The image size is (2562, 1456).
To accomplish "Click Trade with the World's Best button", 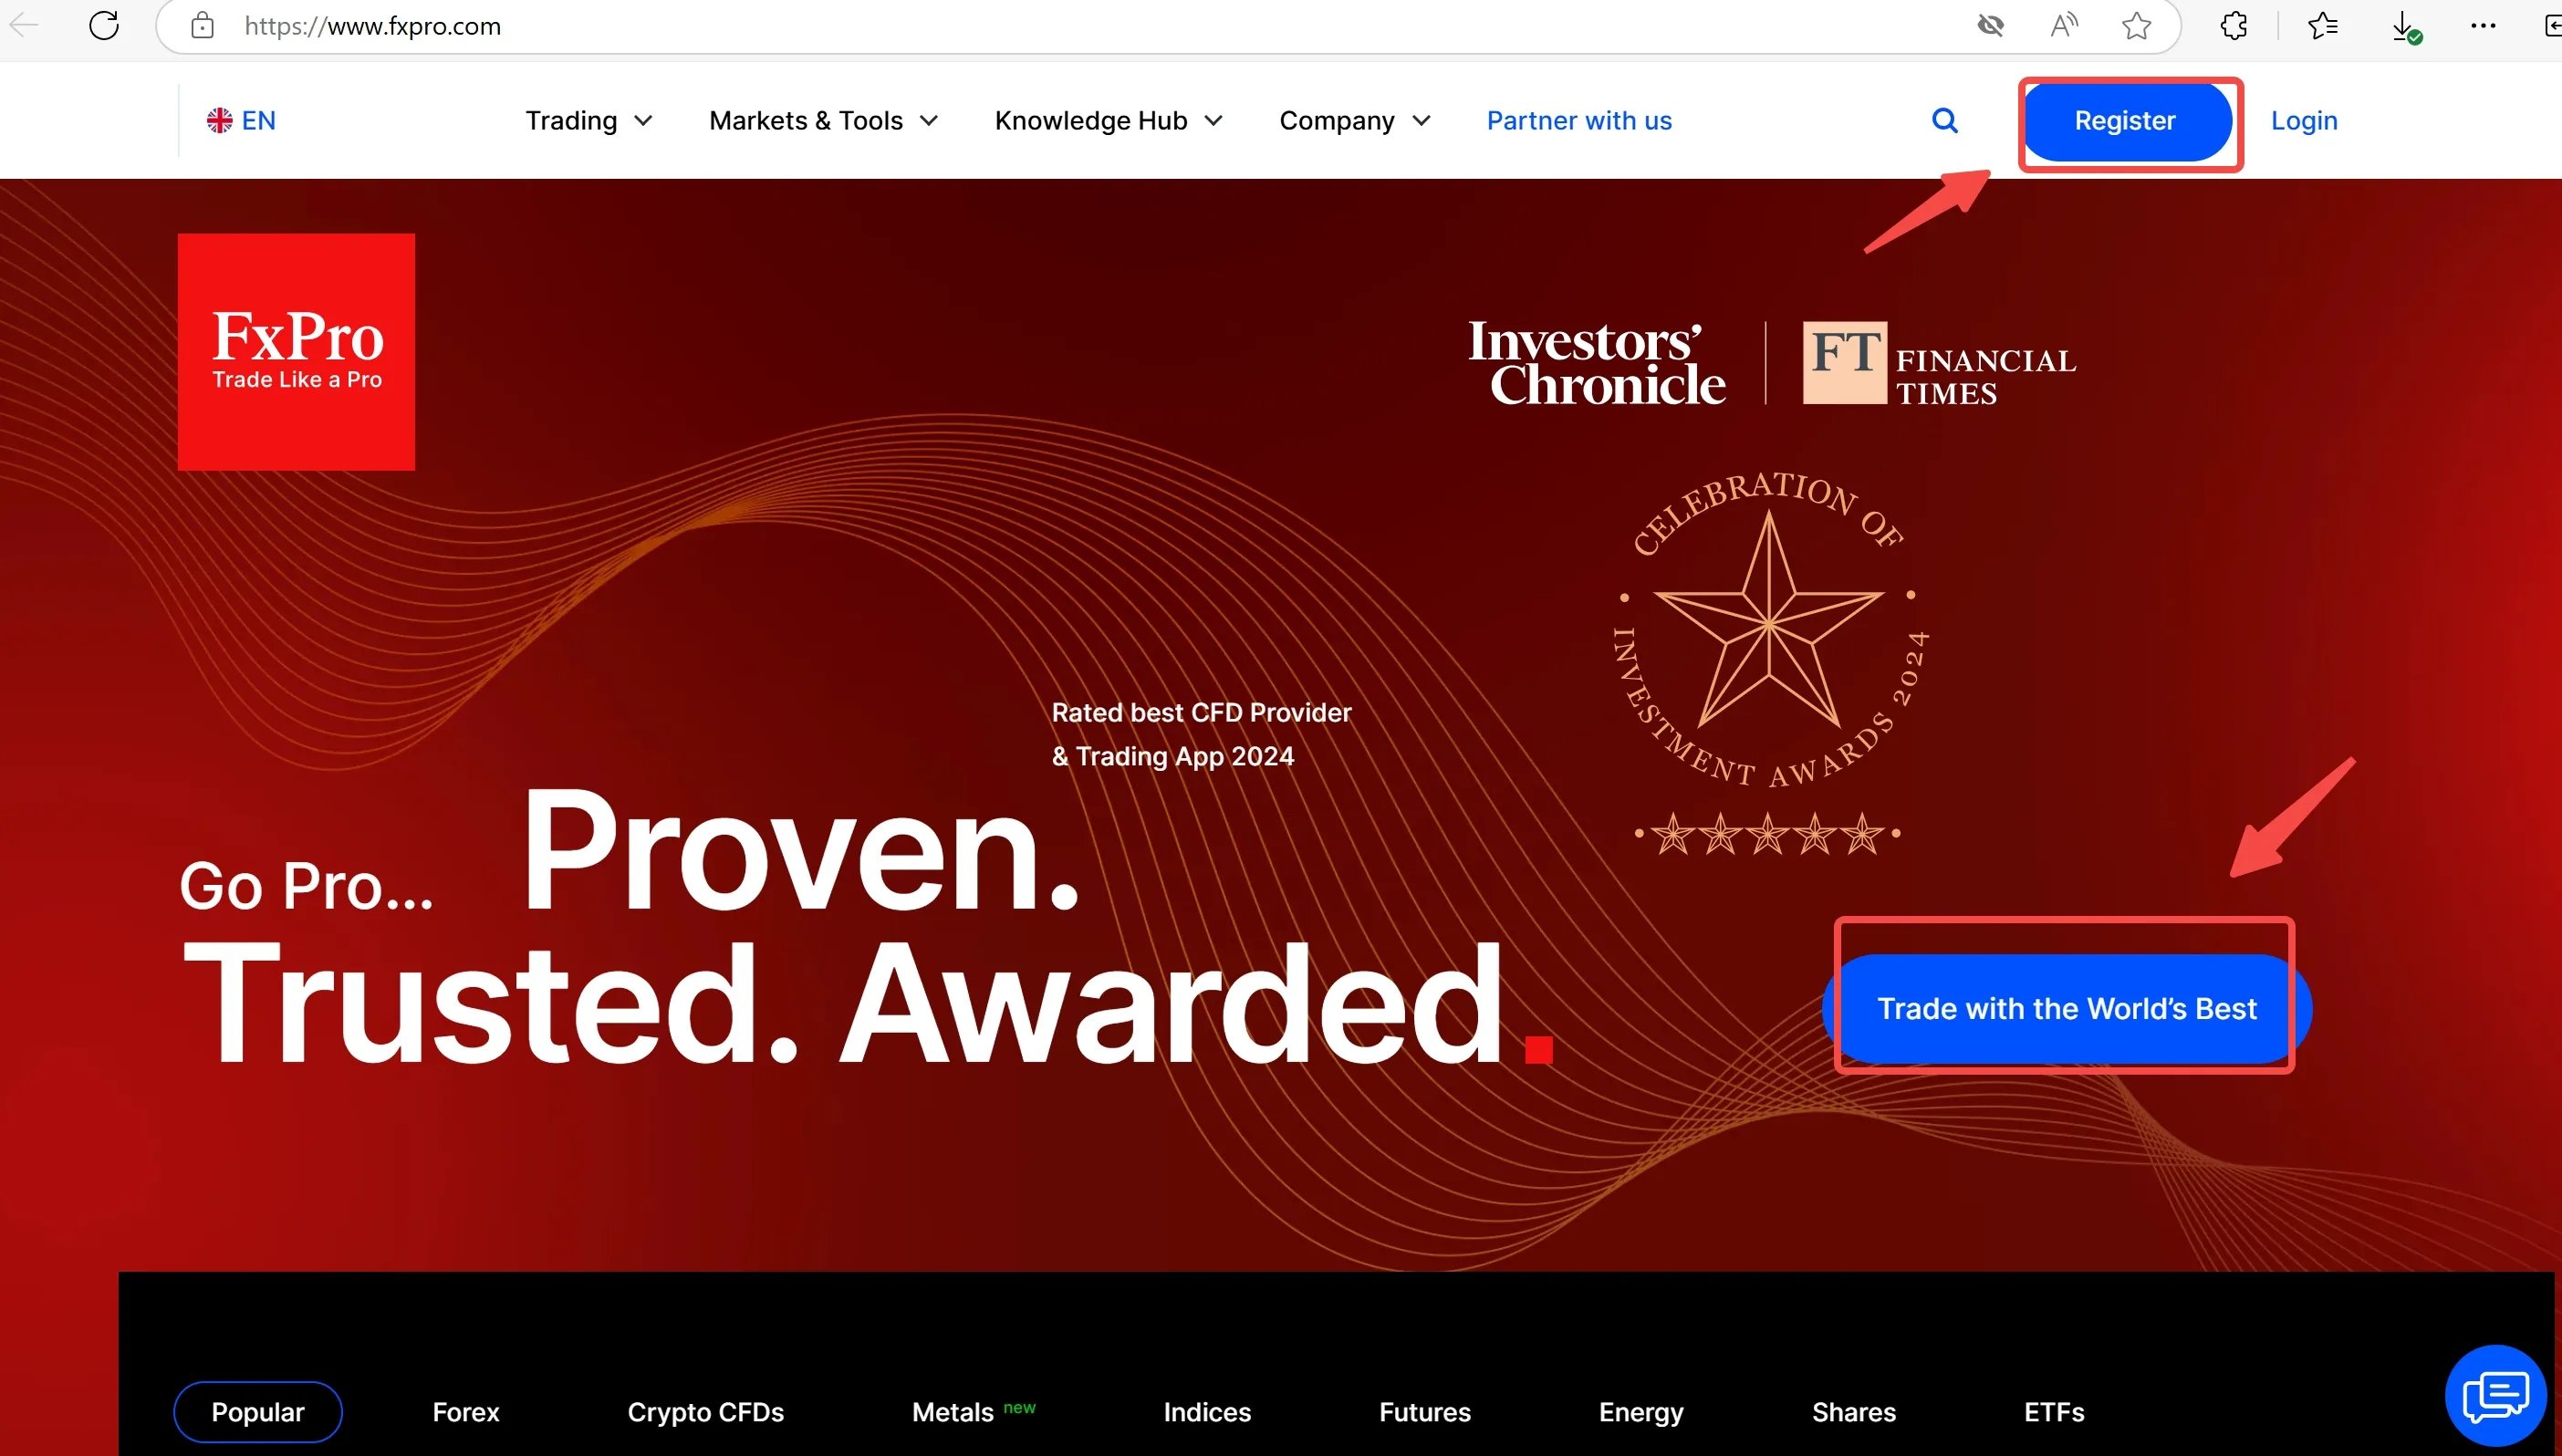I will pos(2067,1009).
